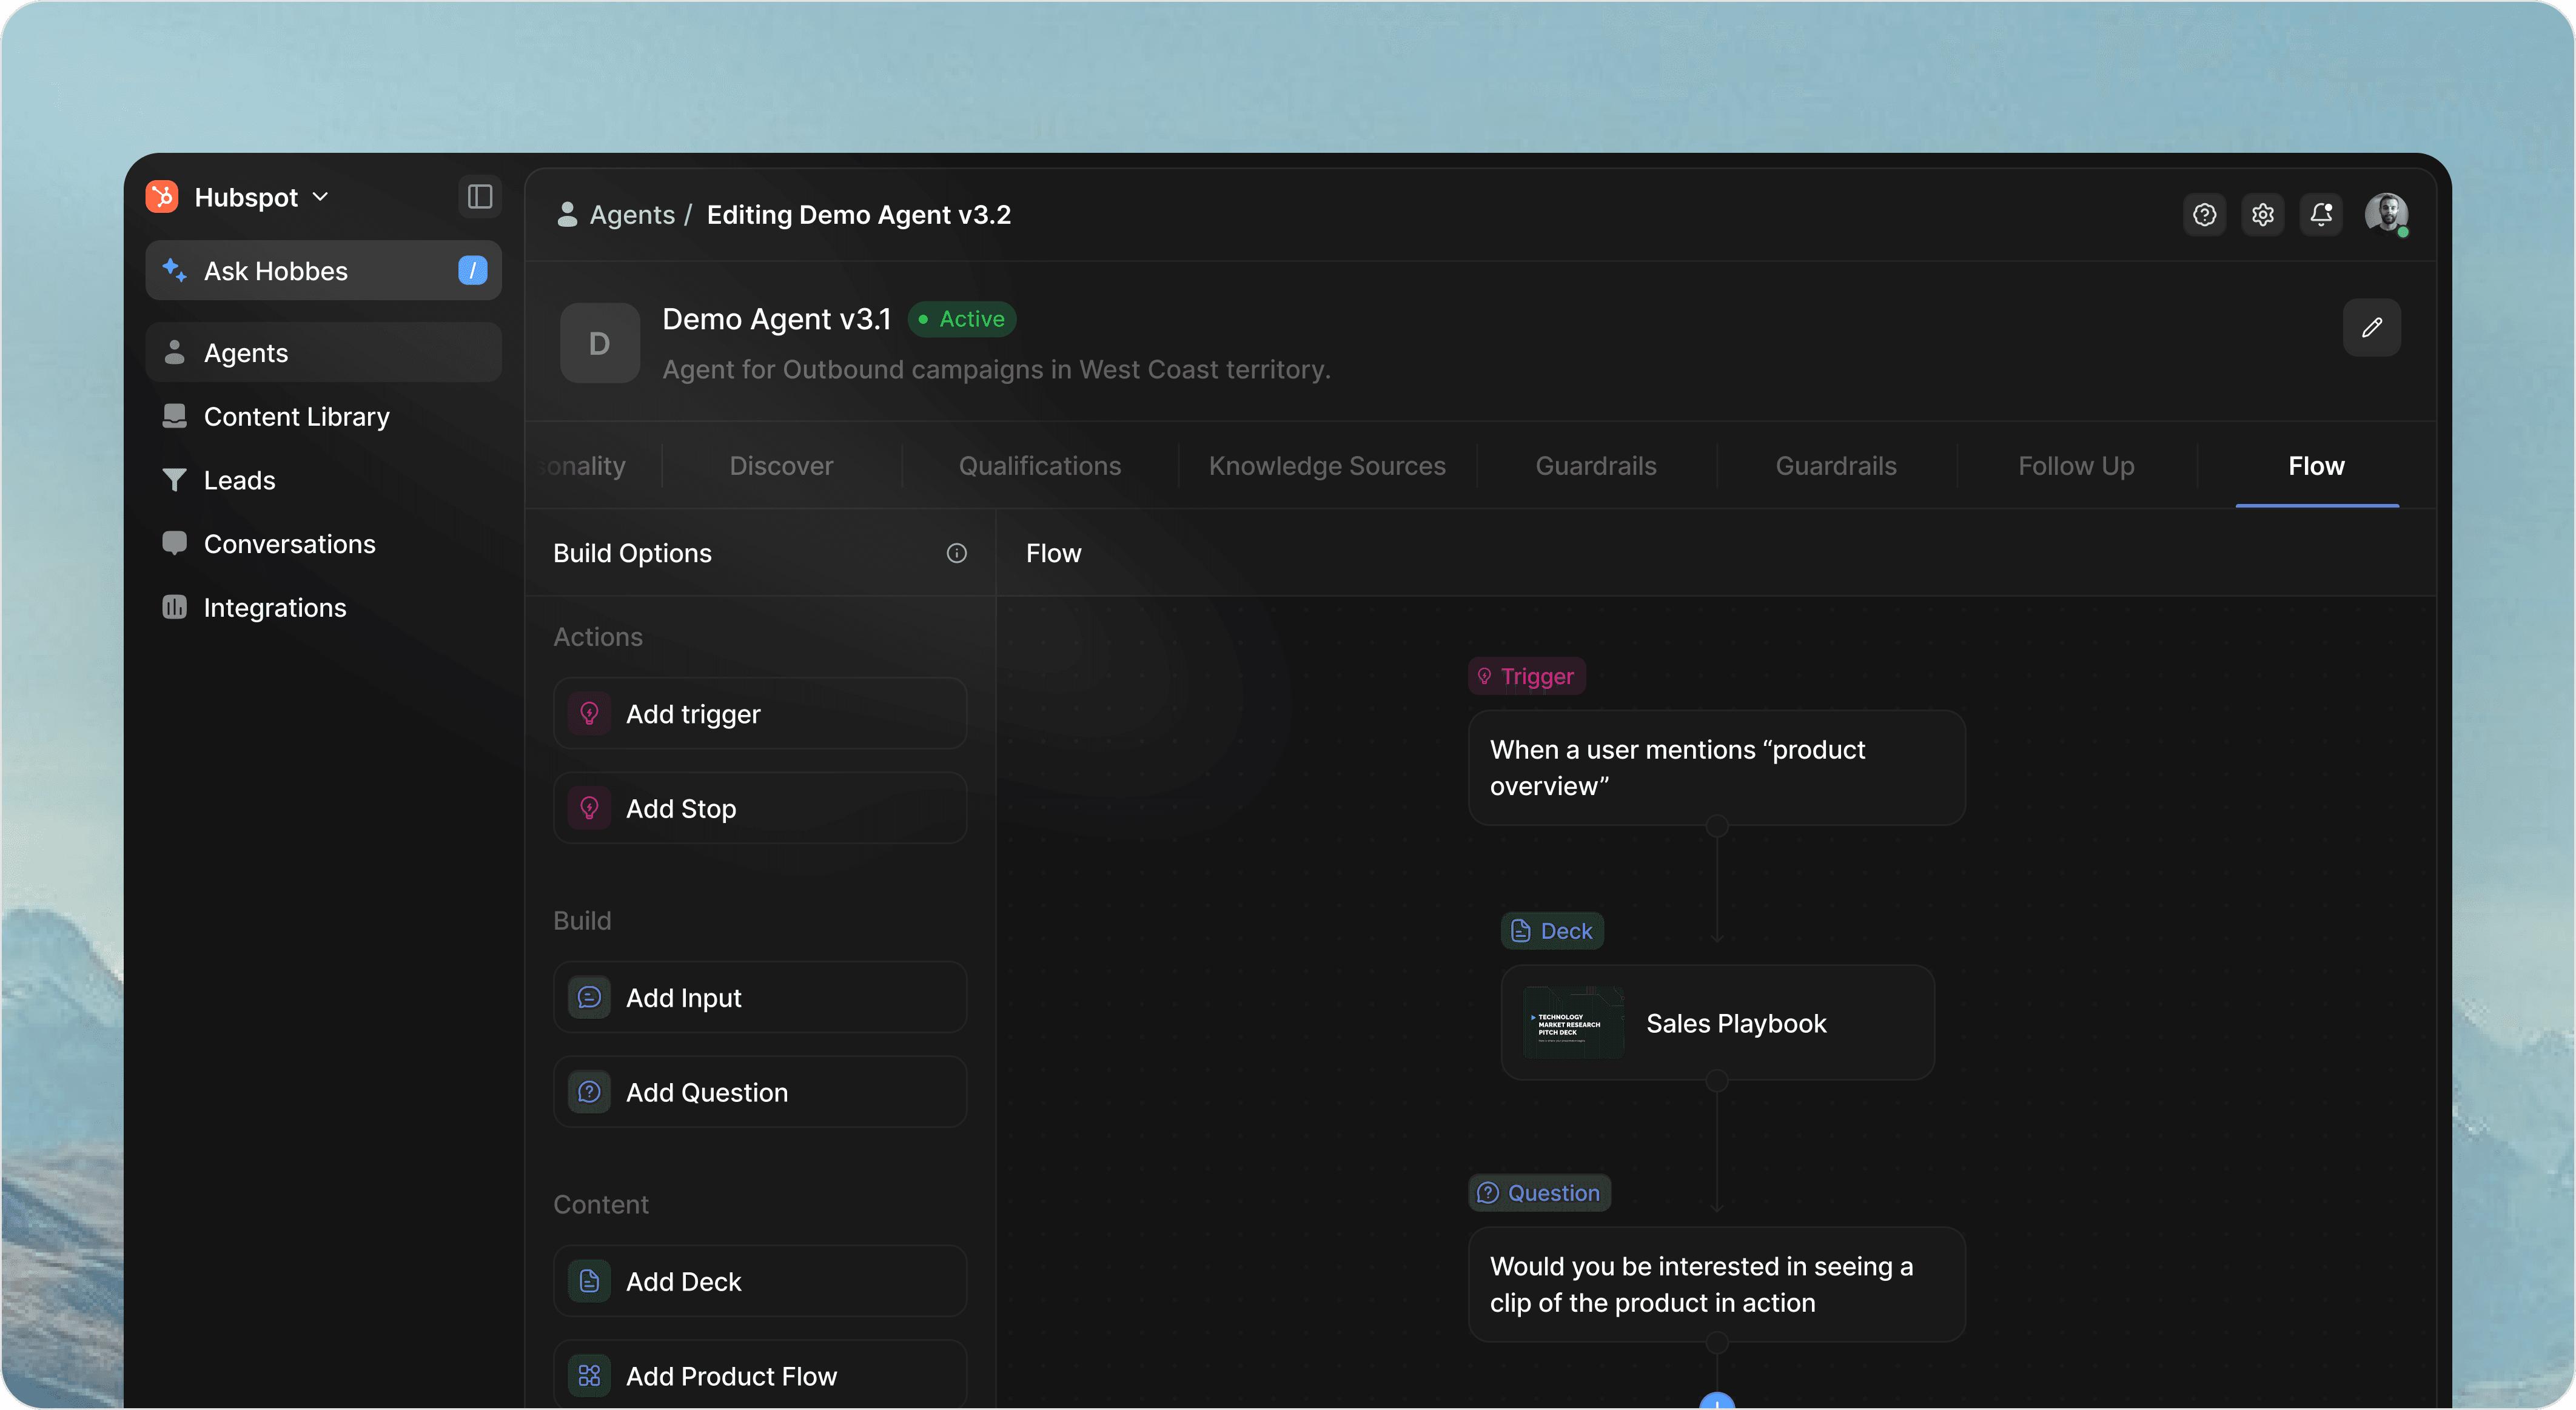This screenshot has height=1410, width=2576.
Task: Collapse the sidebar panel icon
Action: tap(480, 197)
